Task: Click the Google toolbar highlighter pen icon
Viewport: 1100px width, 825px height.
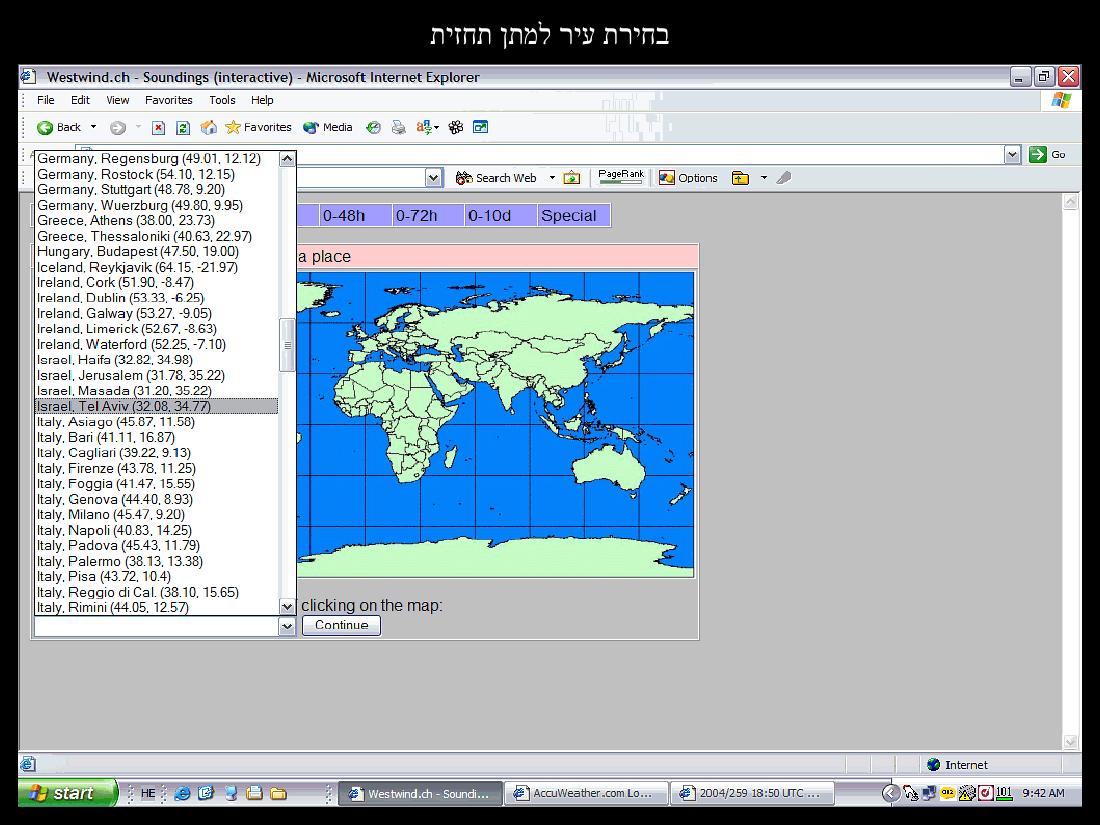Action: coord(784,178)
